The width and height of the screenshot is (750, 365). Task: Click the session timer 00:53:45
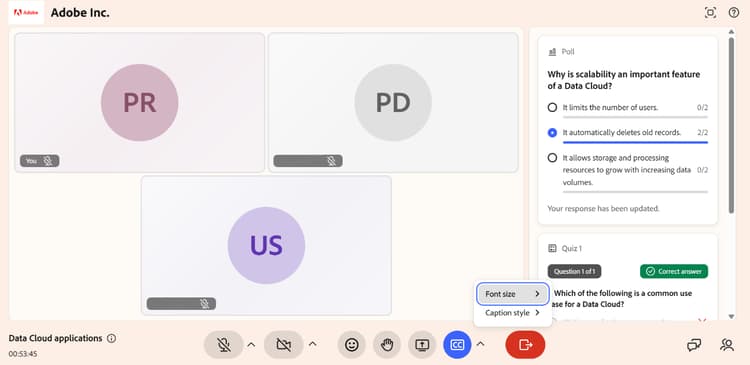[x=22, y=354]
